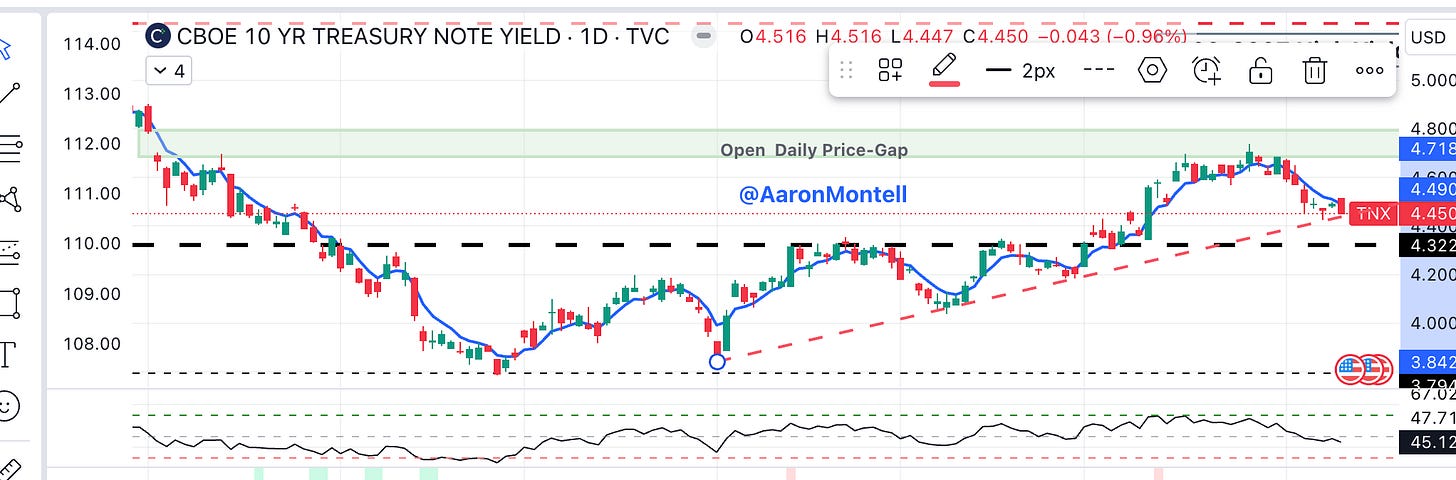Click the grey pill market status indicator
Image resolution: width=1456 pixels, height=480 pixels.
704,37
